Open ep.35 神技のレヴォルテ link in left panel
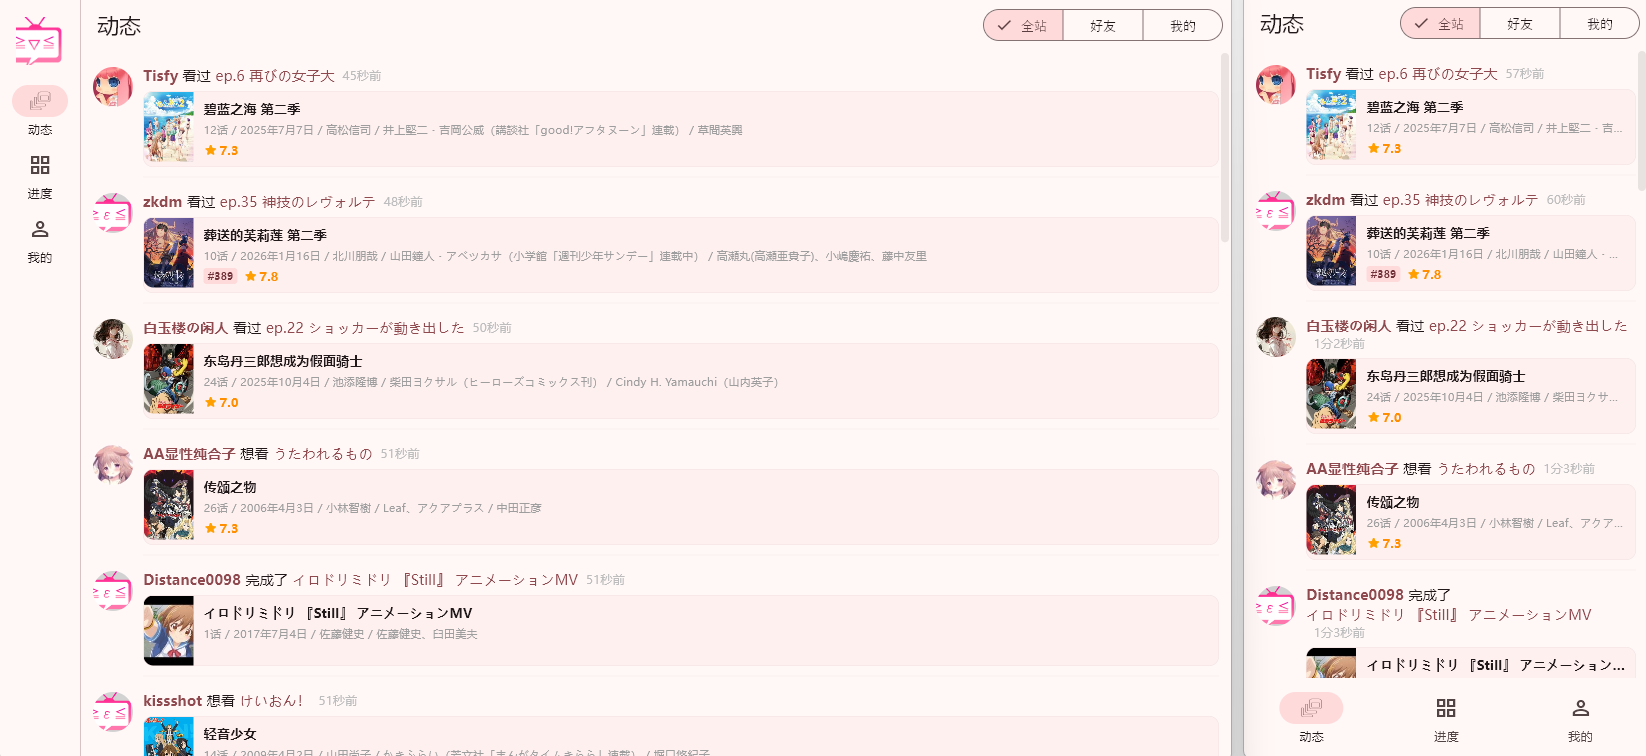The image size is (1646, 756). pos(298,202)
